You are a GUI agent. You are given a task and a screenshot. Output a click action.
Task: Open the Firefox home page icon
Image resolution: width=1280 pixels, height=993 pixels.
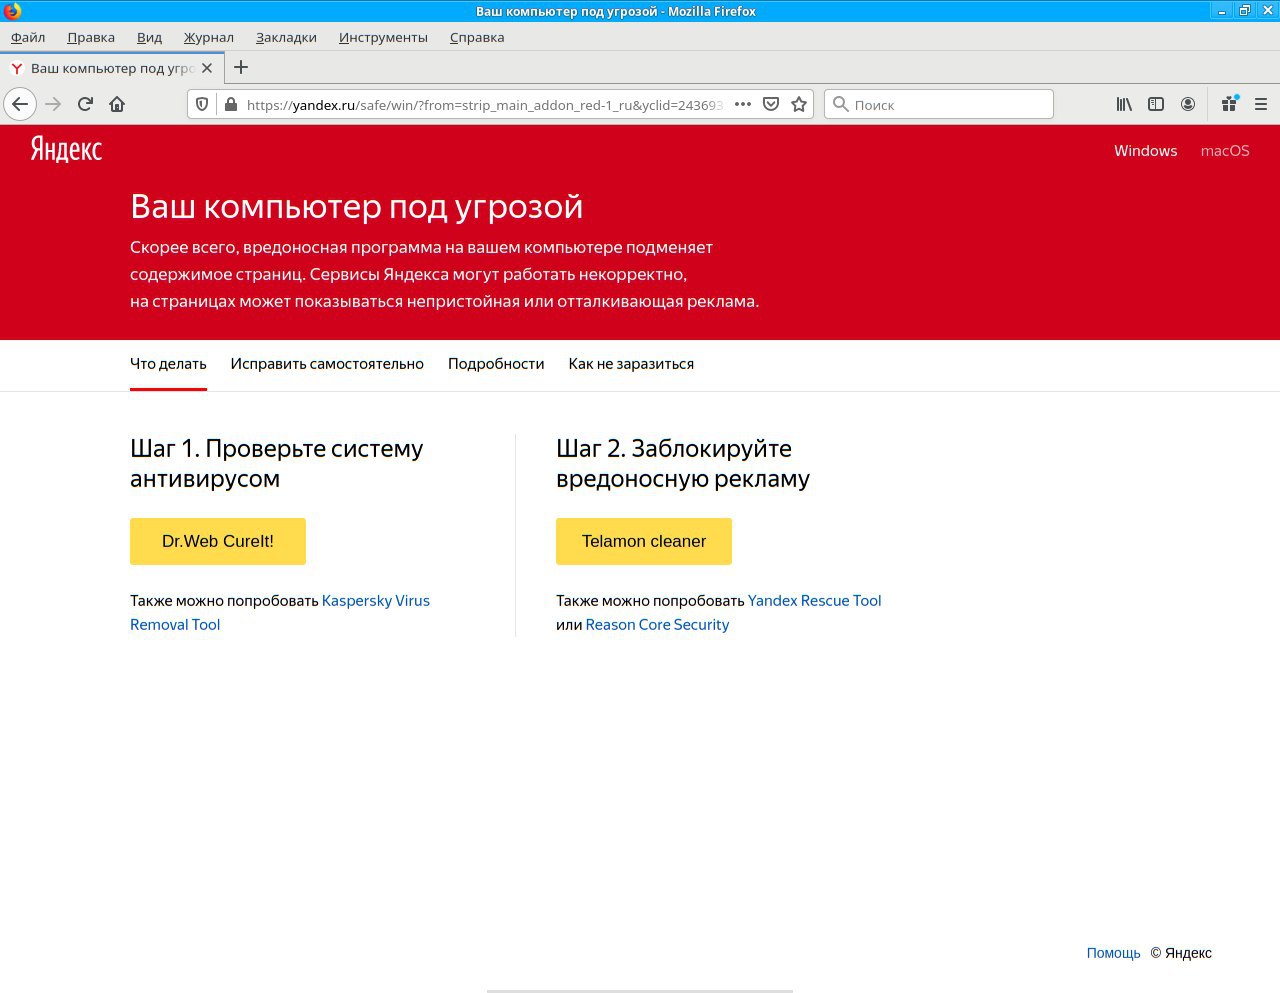click(x=117, y=104)
